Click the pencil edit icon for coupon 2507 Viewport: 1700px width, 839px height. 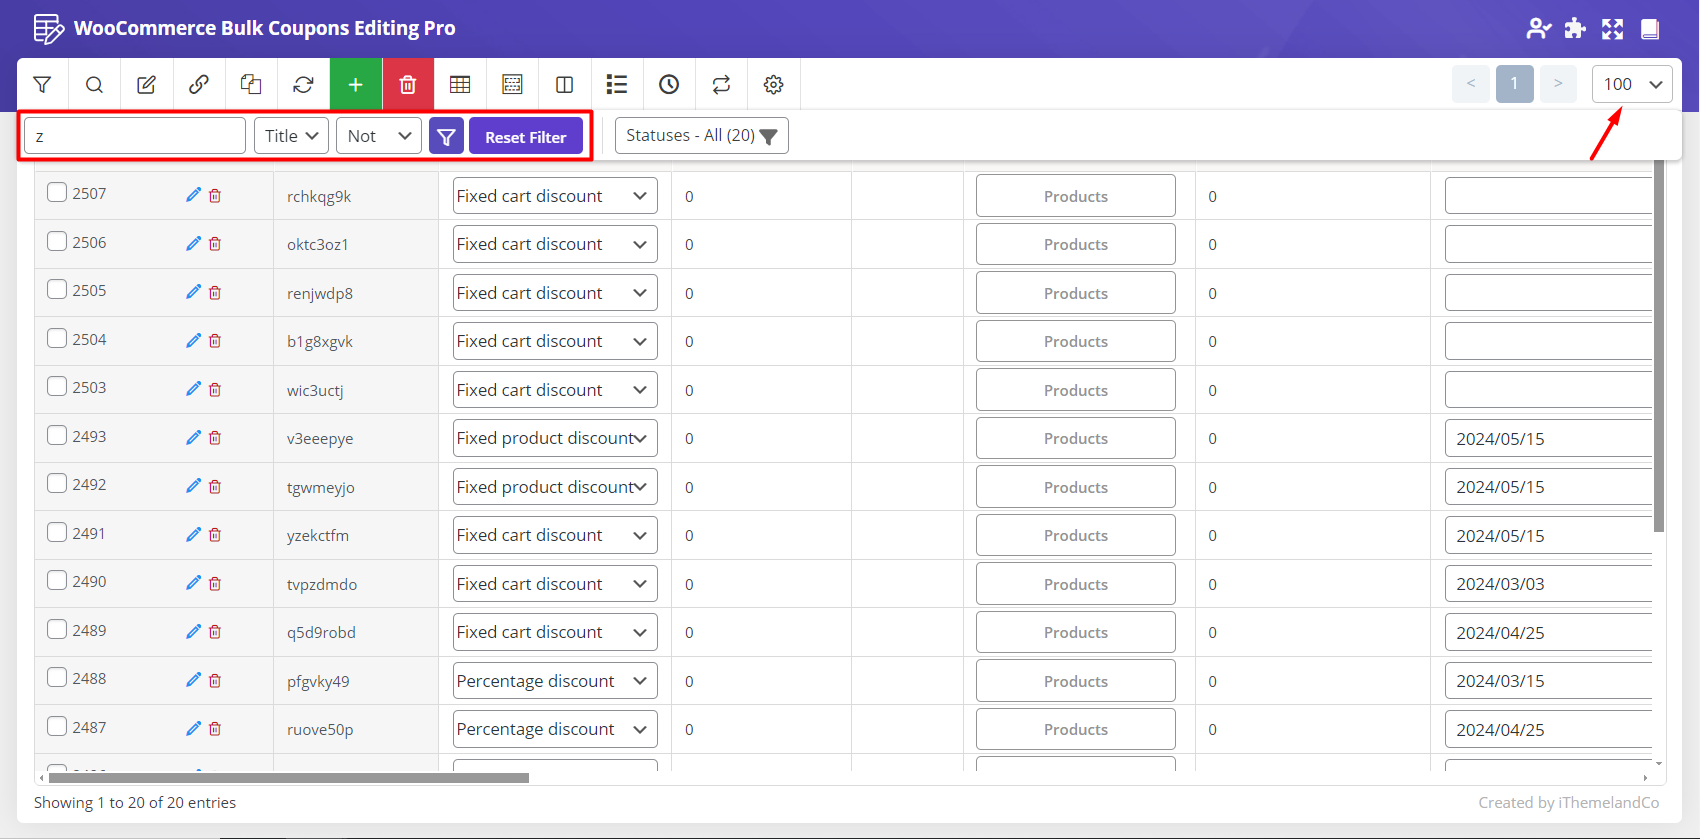pos(193,195)
